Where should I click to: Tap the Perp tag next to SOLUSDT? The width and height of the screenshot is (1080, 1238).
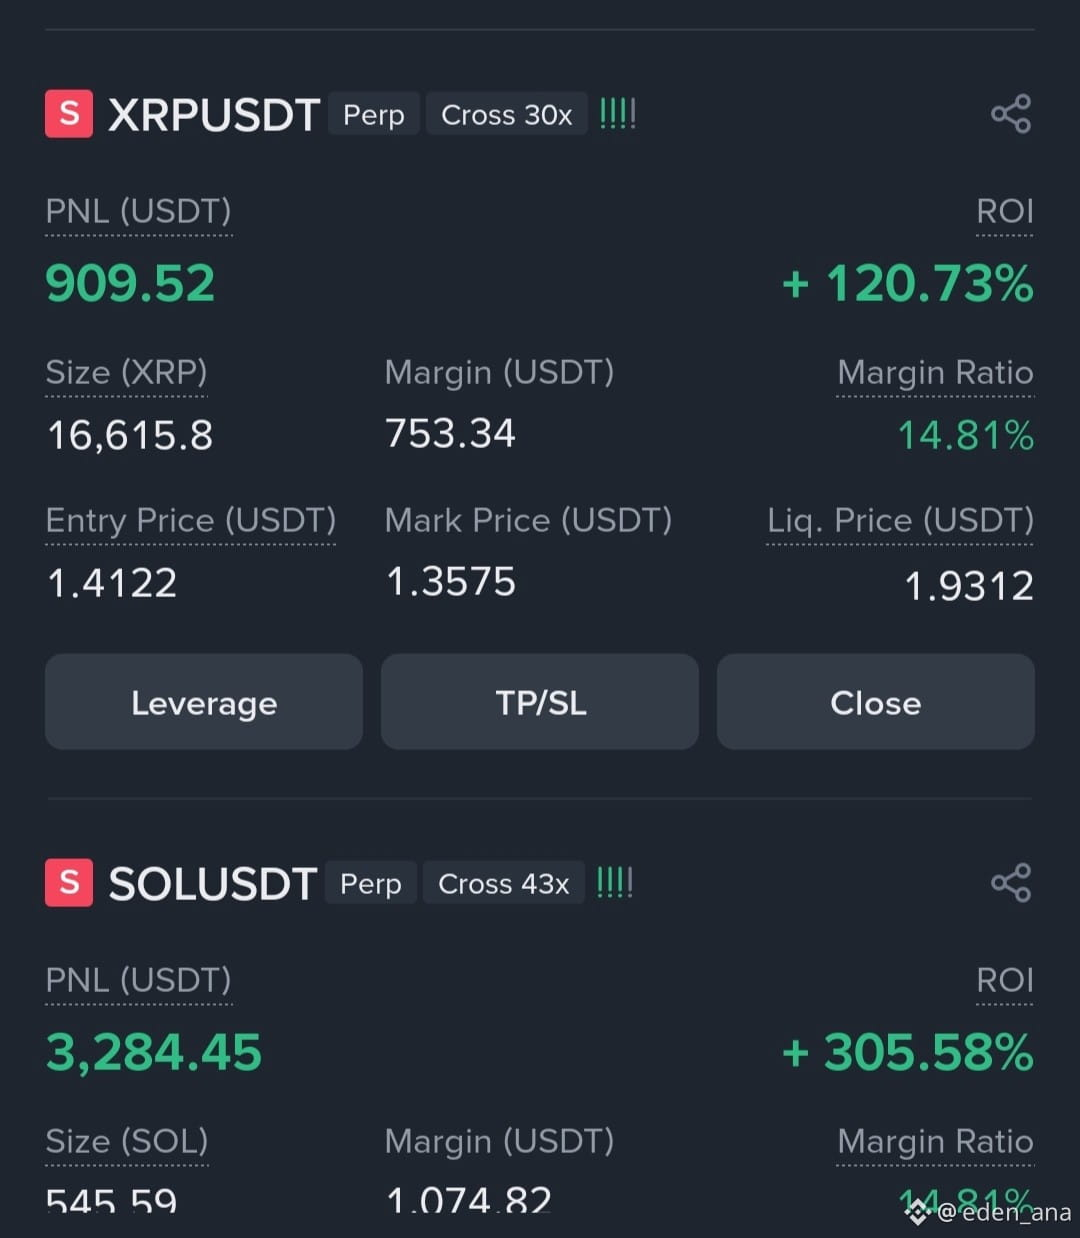[371, 884]
